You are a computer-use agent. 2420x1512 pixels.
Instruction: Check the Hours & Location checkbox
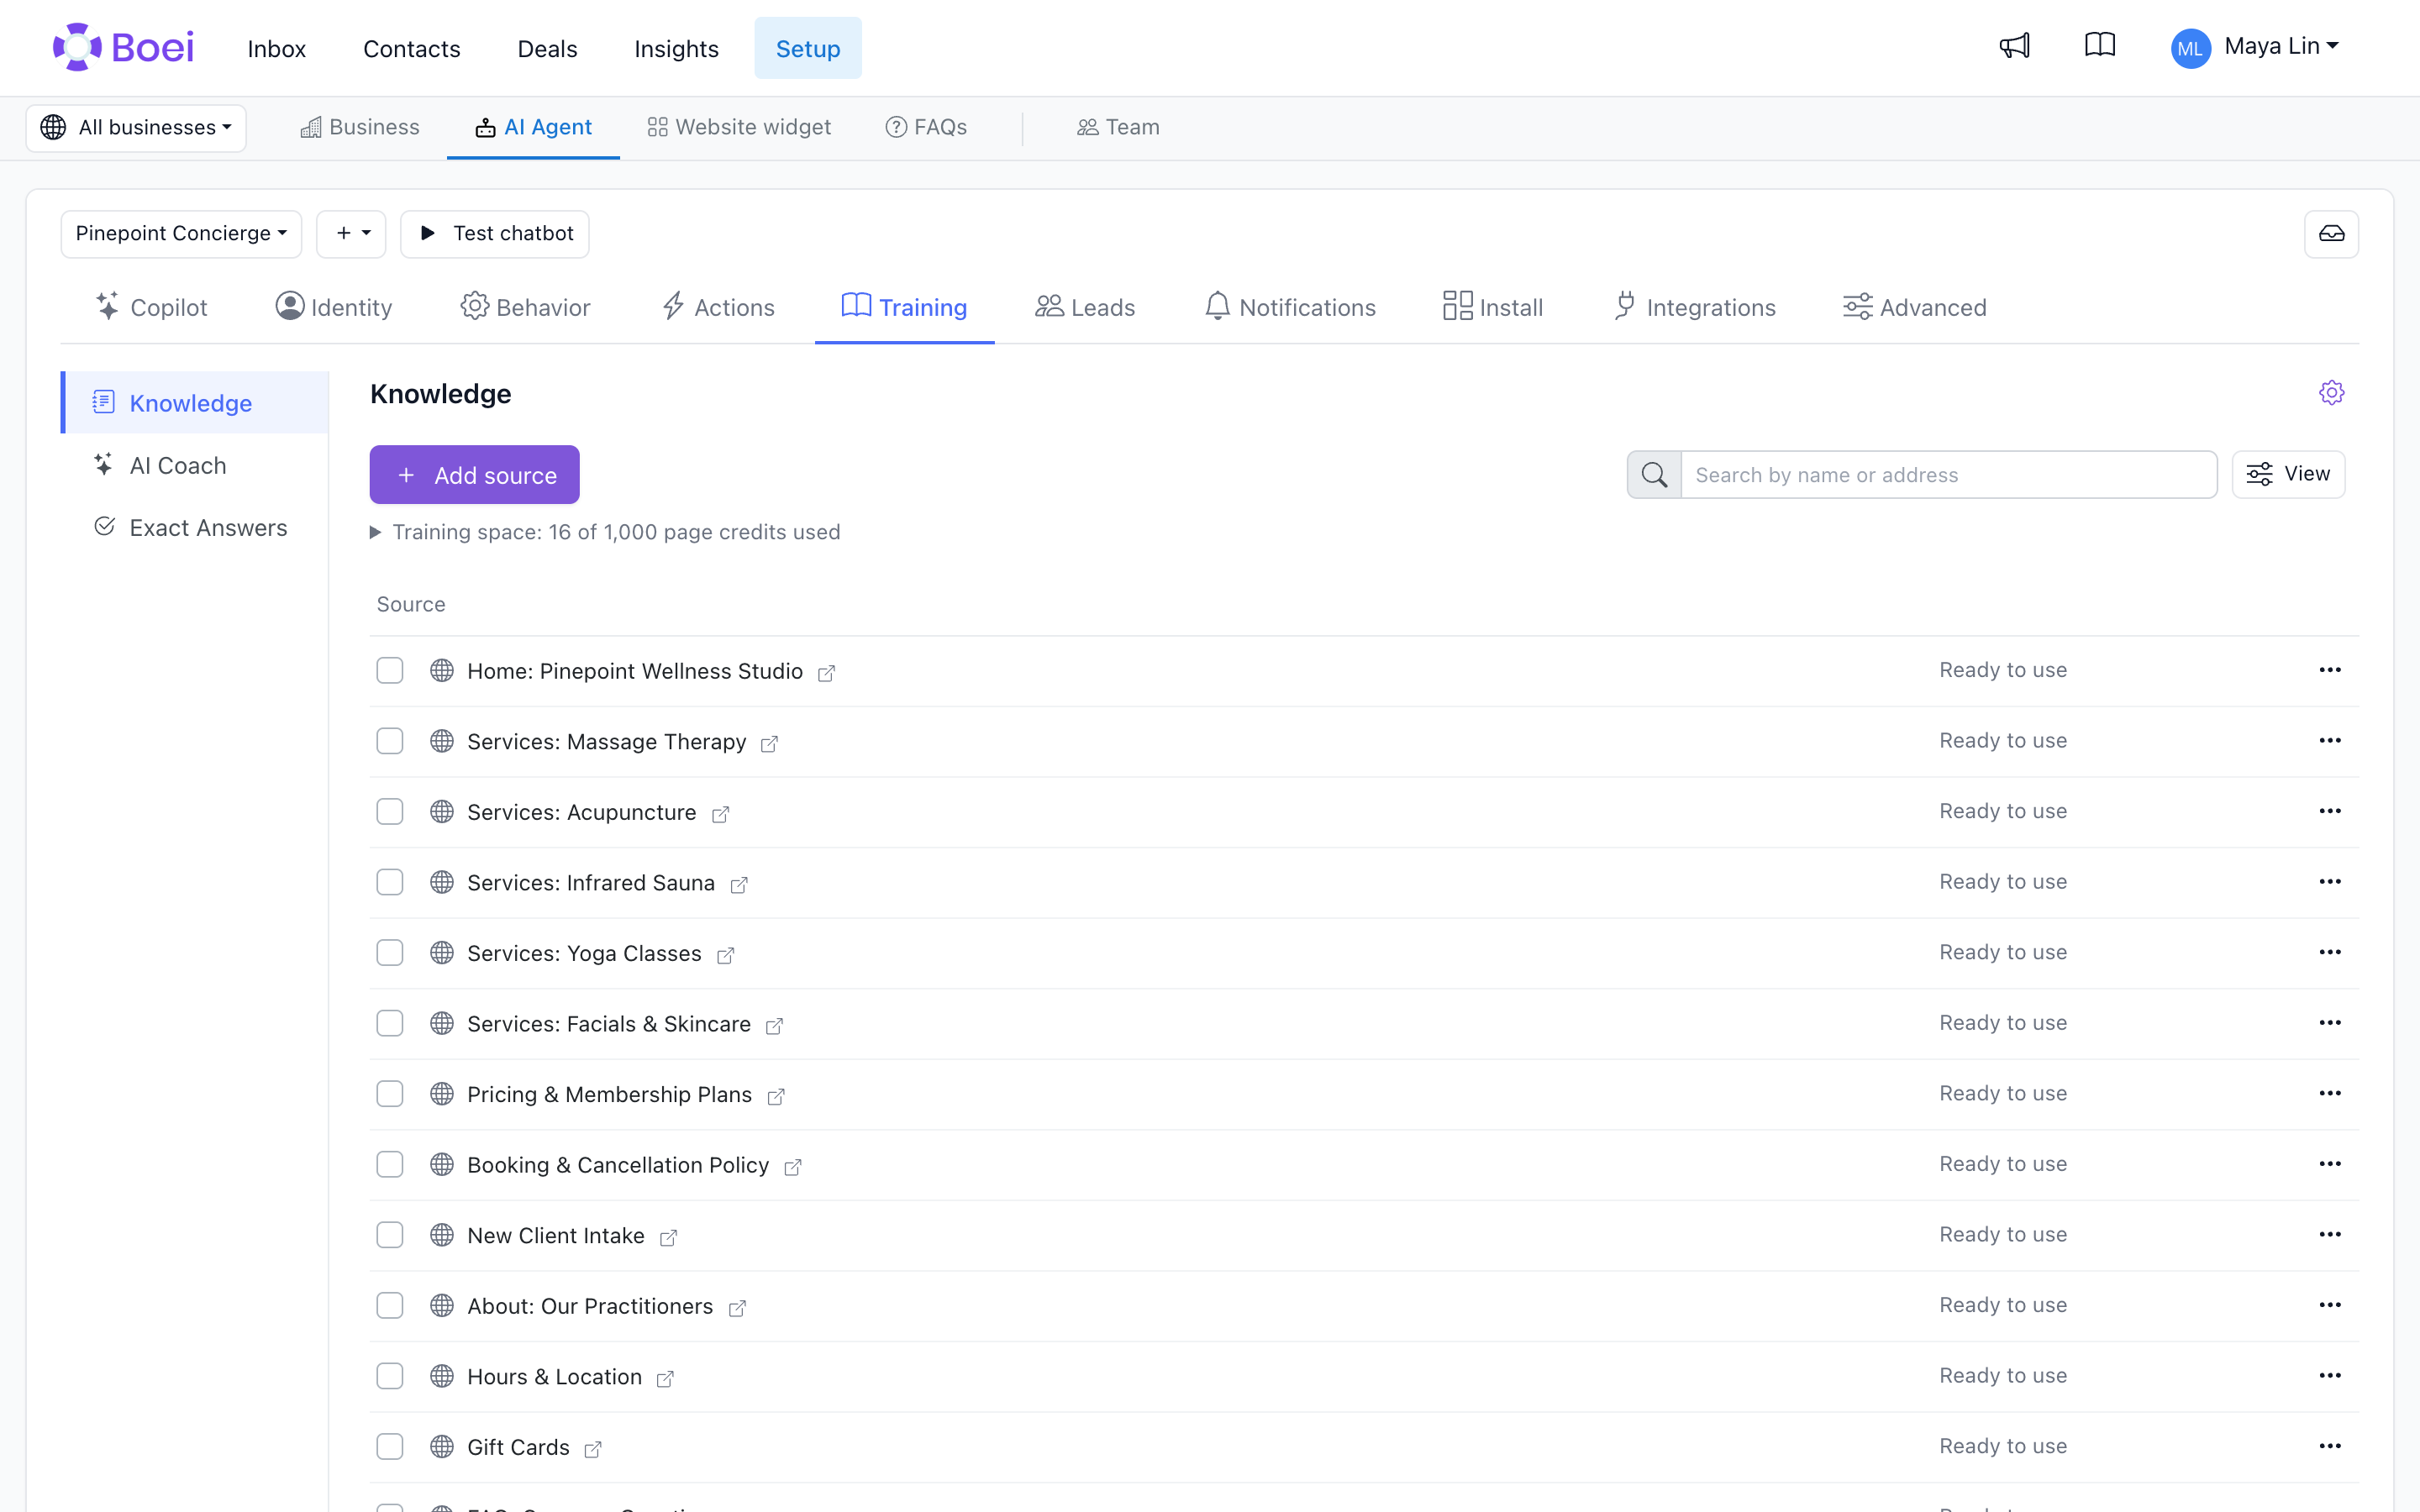tap(390, 1376)
